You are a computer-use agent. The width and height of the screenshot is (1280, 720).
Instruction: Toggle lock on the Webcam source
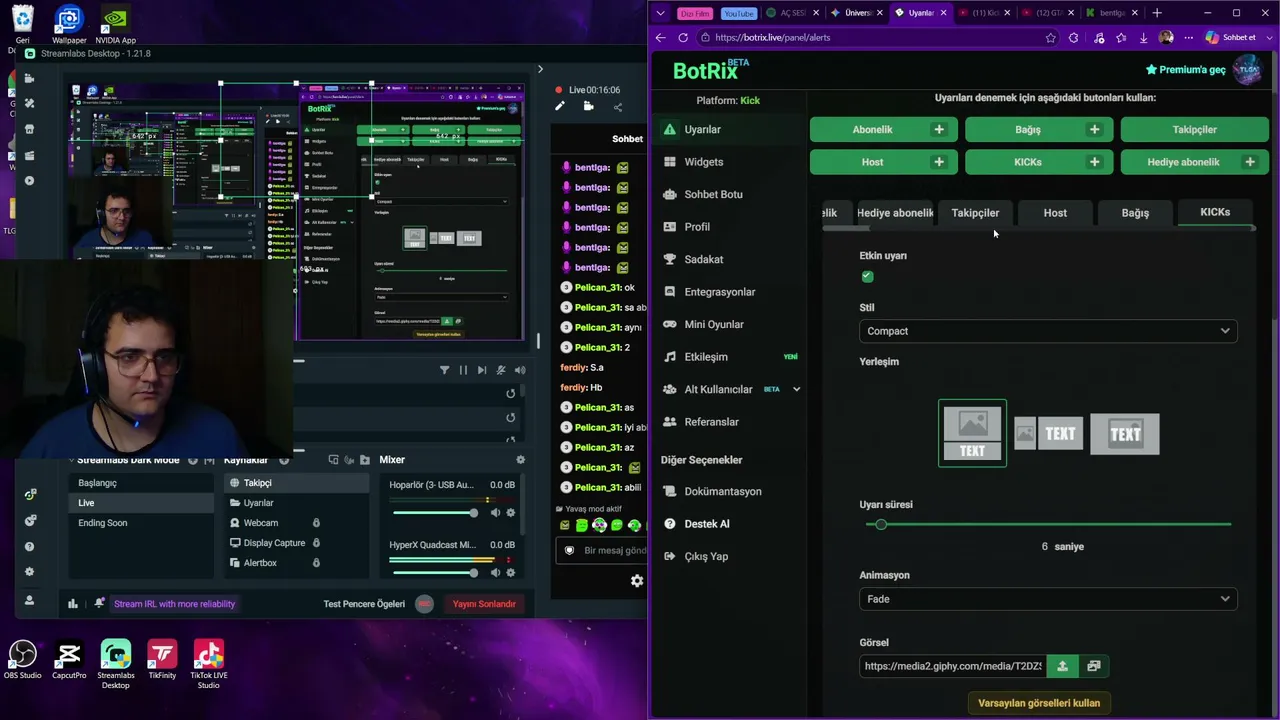tap(316, 523)
